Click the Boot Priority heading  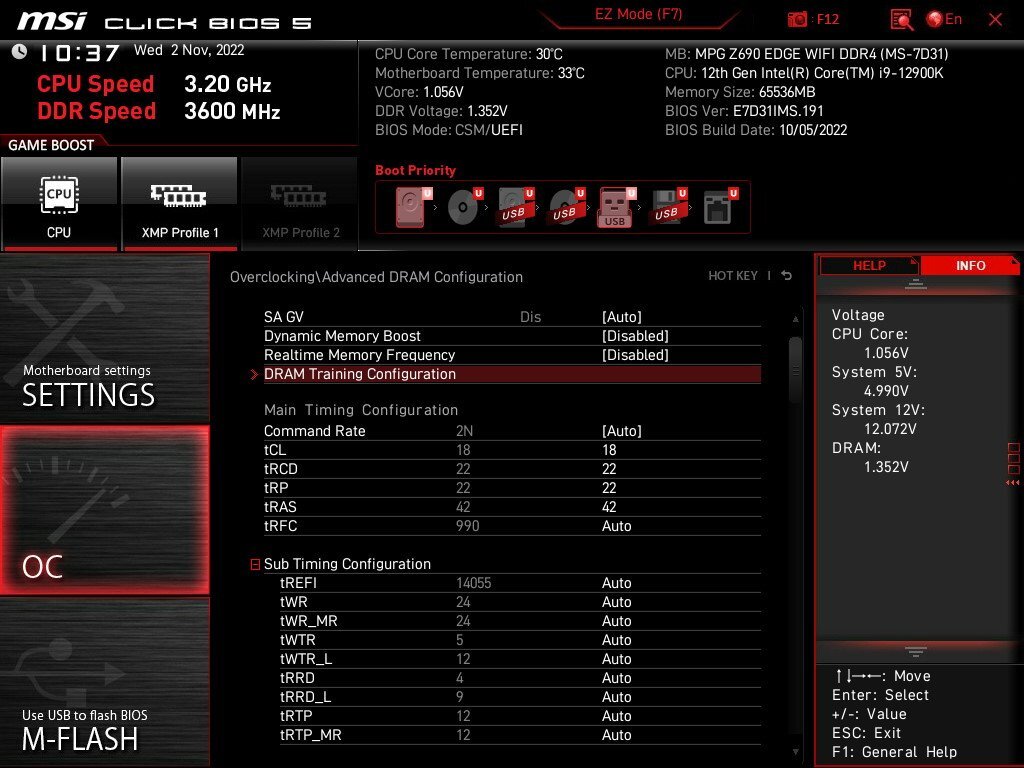tap(415, 170)
